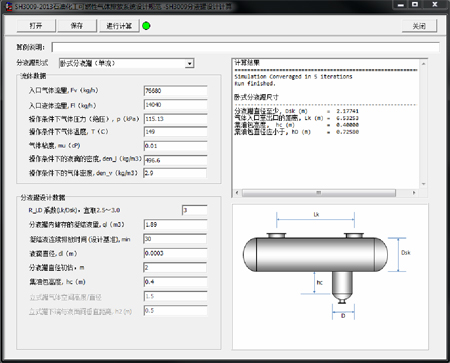450x363 pixels.
Task: Open the 分液罐形式 drum type dropdown
Action: click(x=189, y=63)
